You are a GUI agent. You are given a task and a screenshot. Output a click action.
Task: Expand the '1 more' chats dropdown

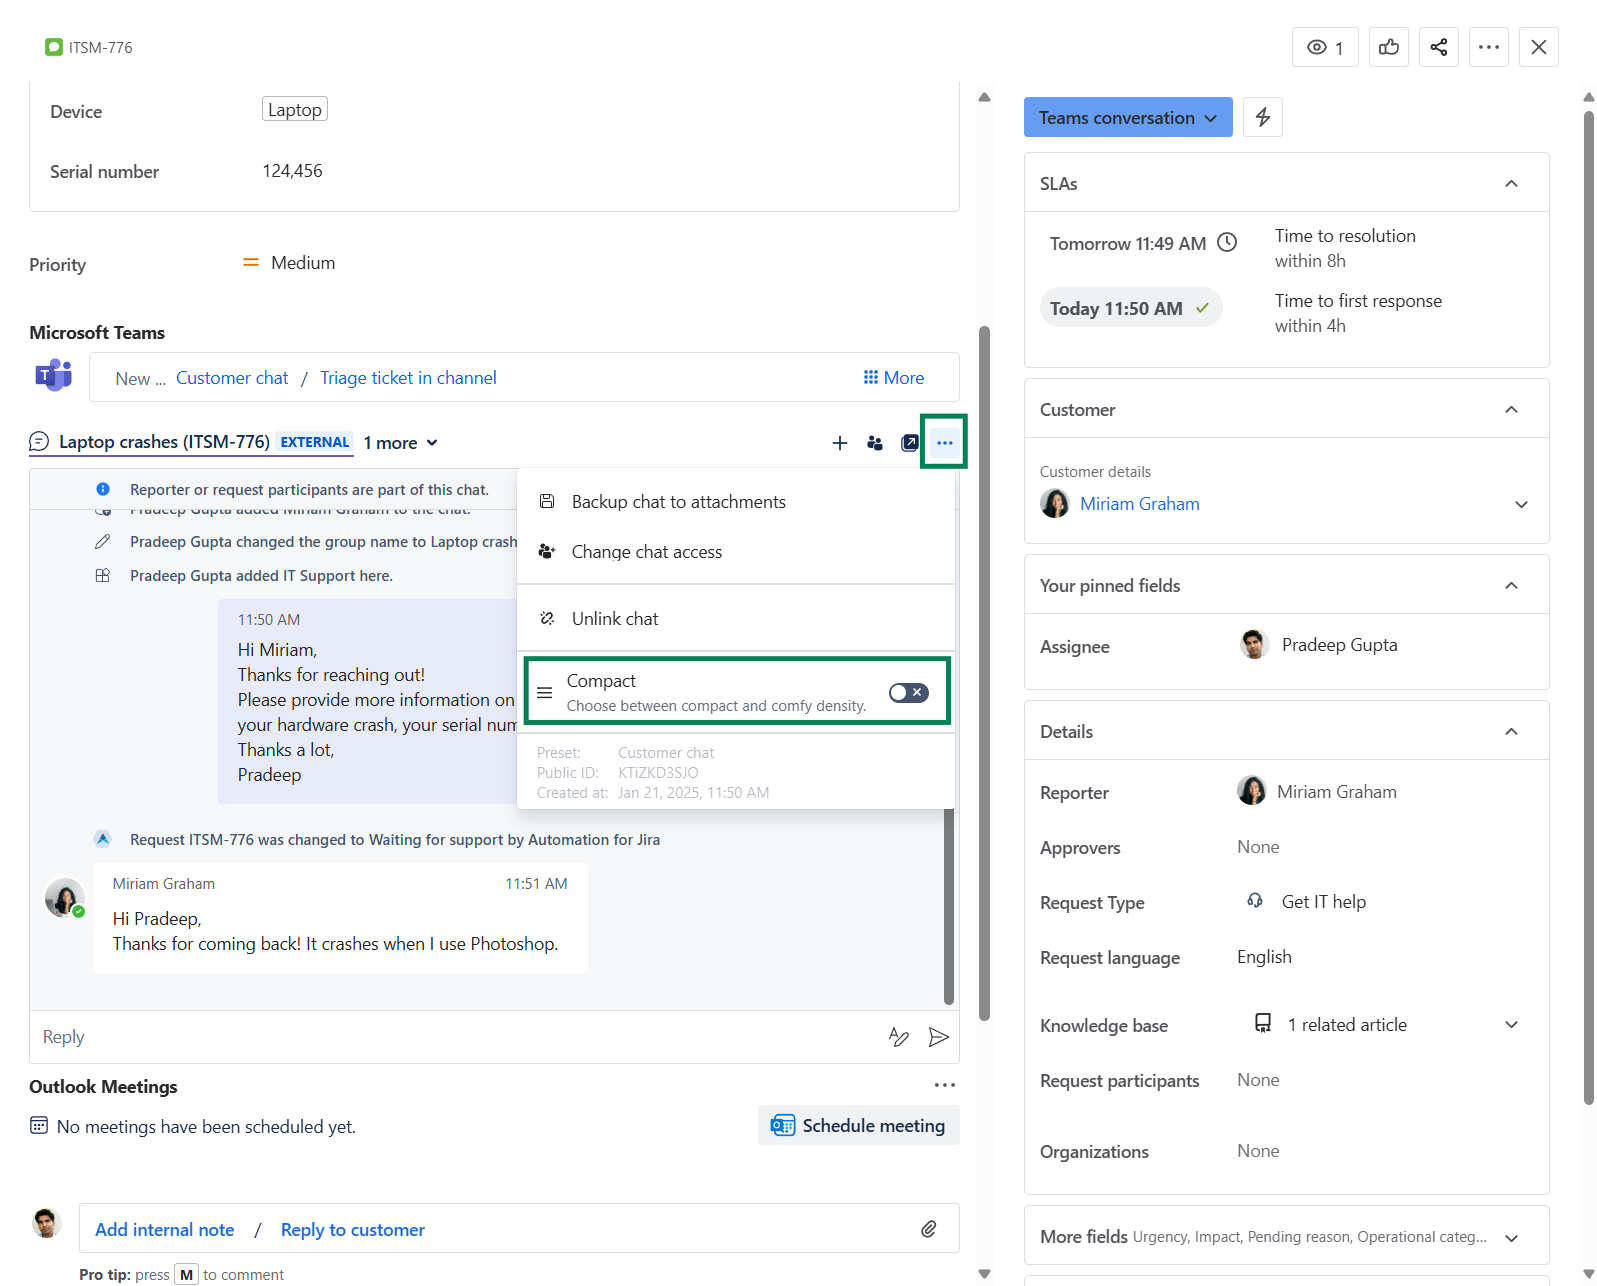point(401,443)
